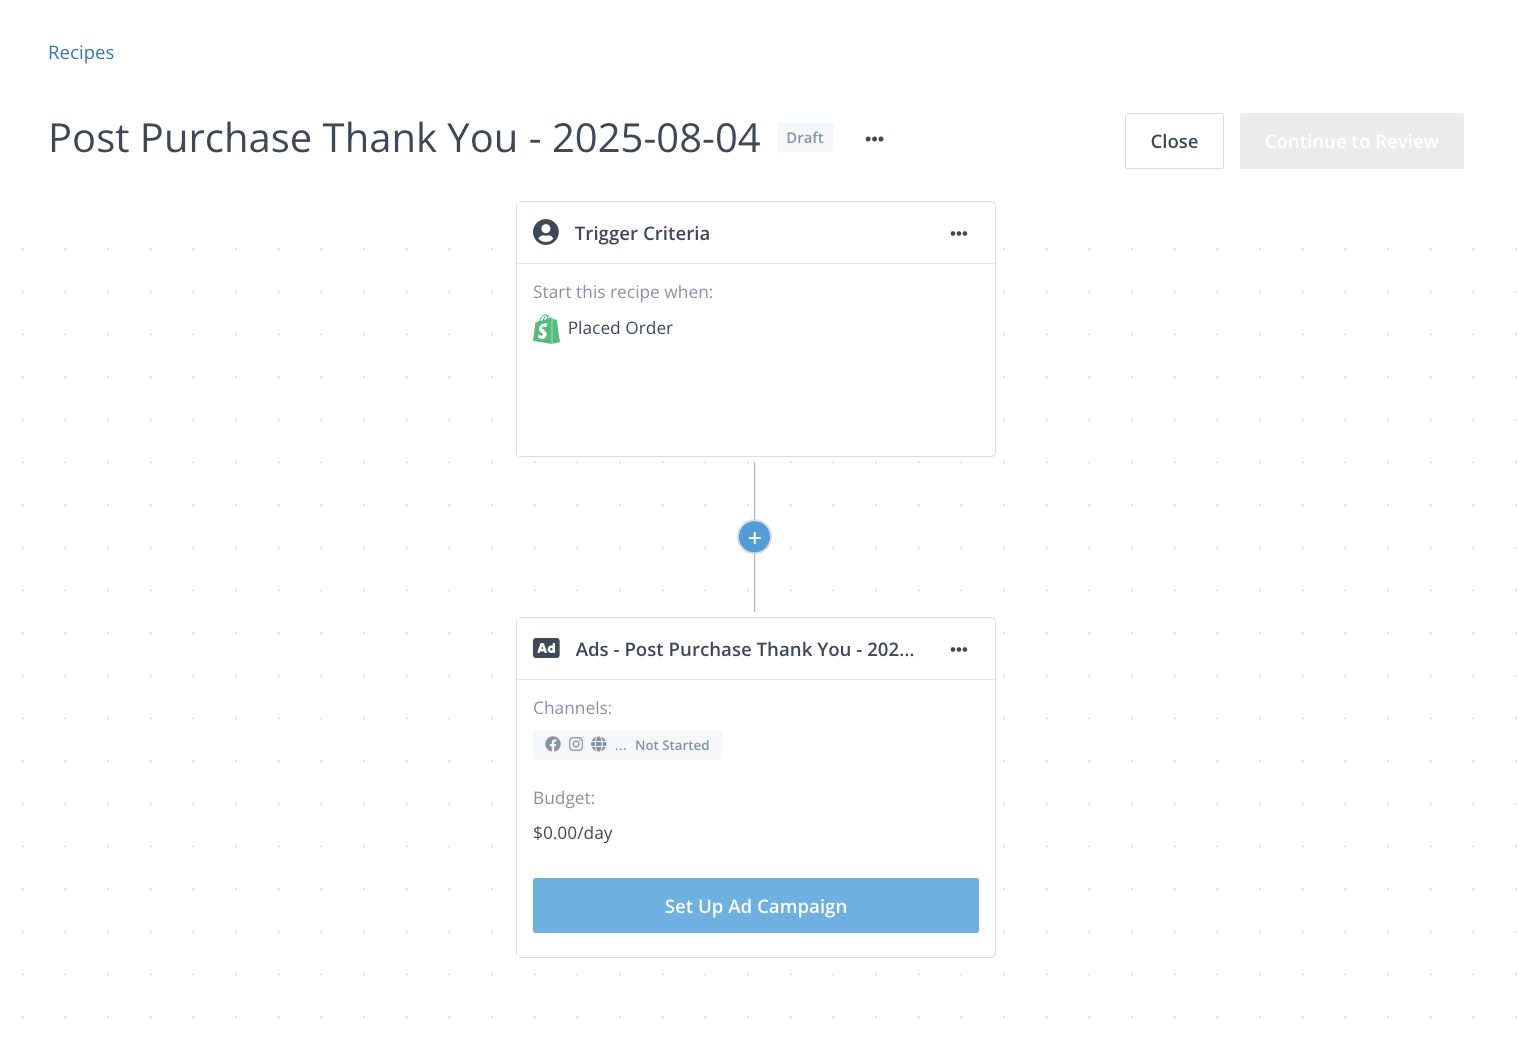Click Continue to Review
This screenshot has height=1054, width=1518.
1351,141
